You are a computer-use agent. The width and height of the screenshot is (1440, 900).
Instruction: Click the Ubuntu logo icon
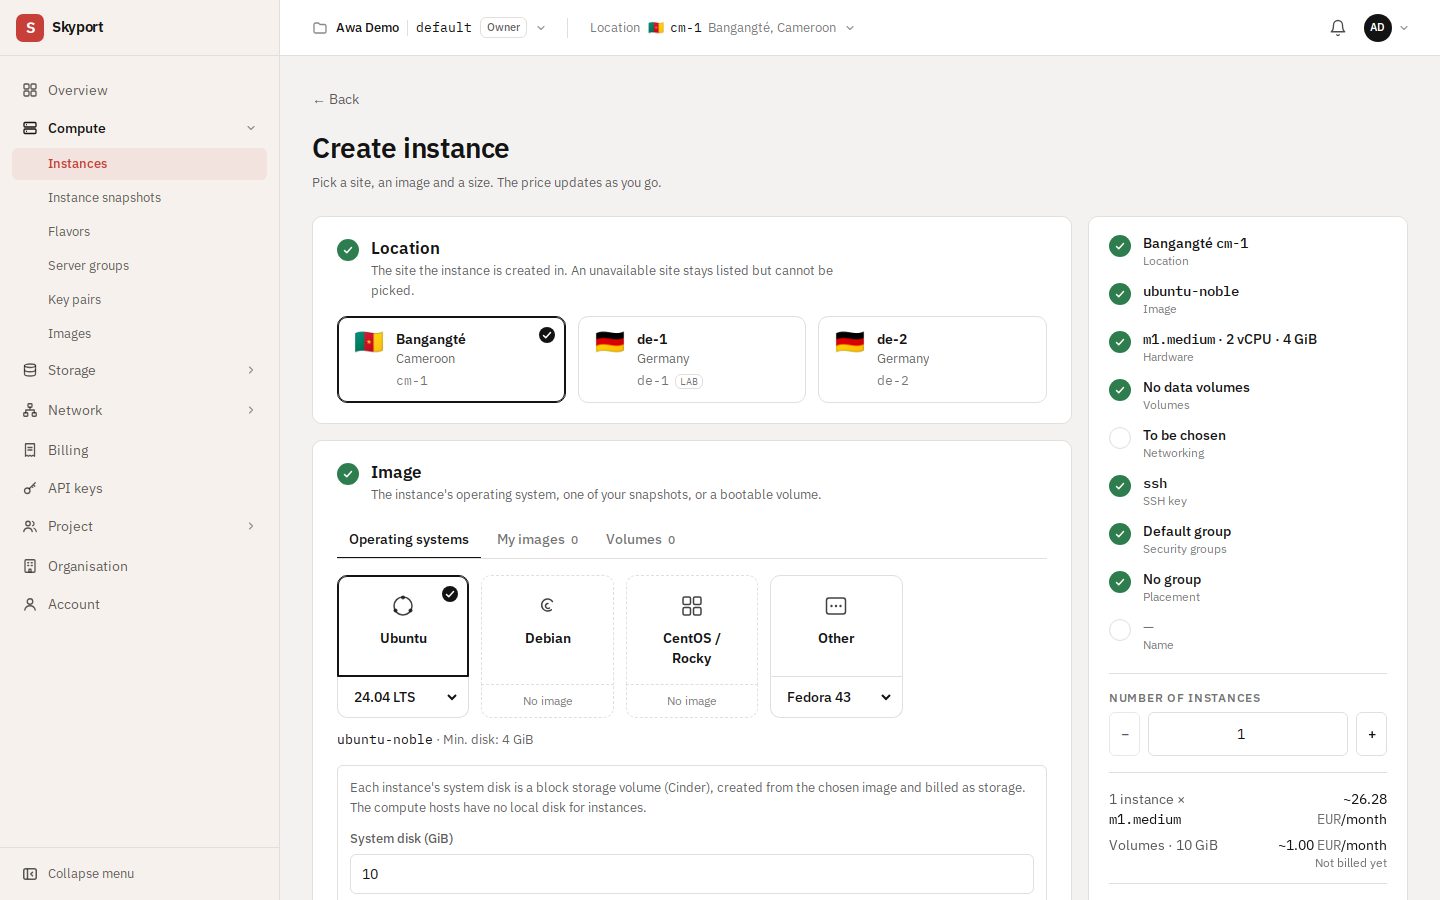(403, 606)
